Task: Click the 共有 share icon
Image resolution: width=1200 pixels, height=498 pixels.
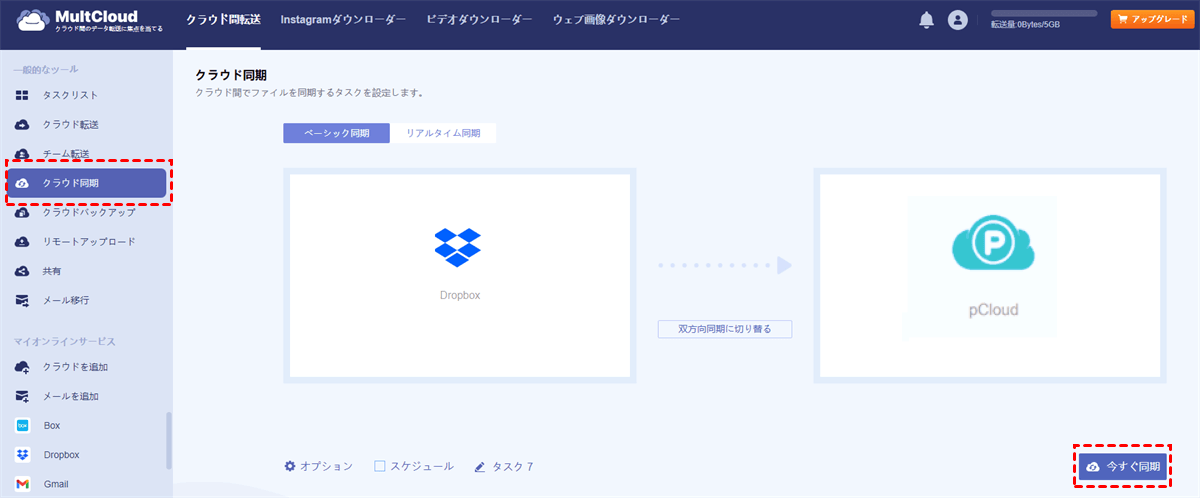Action: click(x=22, y=271)
